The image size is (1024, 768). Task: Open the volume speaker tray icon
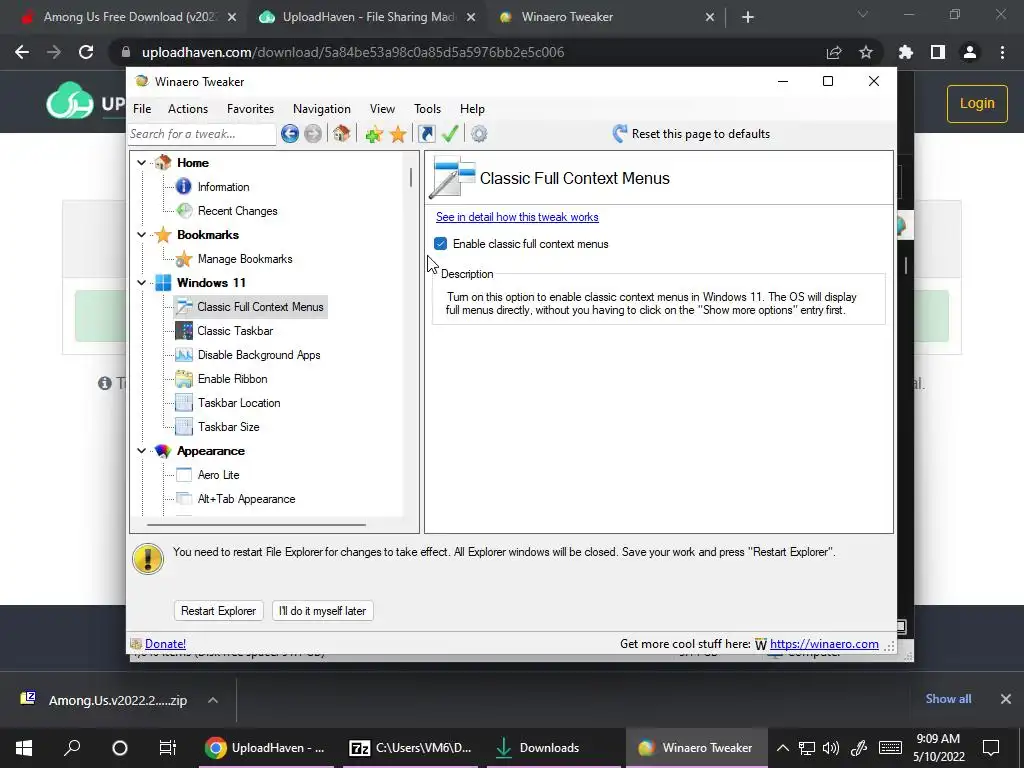tap(831, 748)
